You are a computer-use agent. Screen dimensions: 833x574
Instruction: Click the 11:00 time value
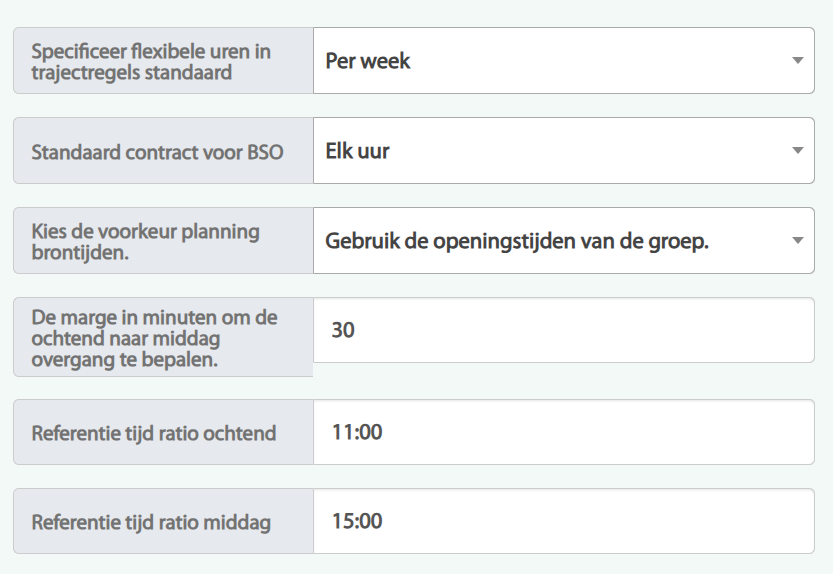coord(356,432)
